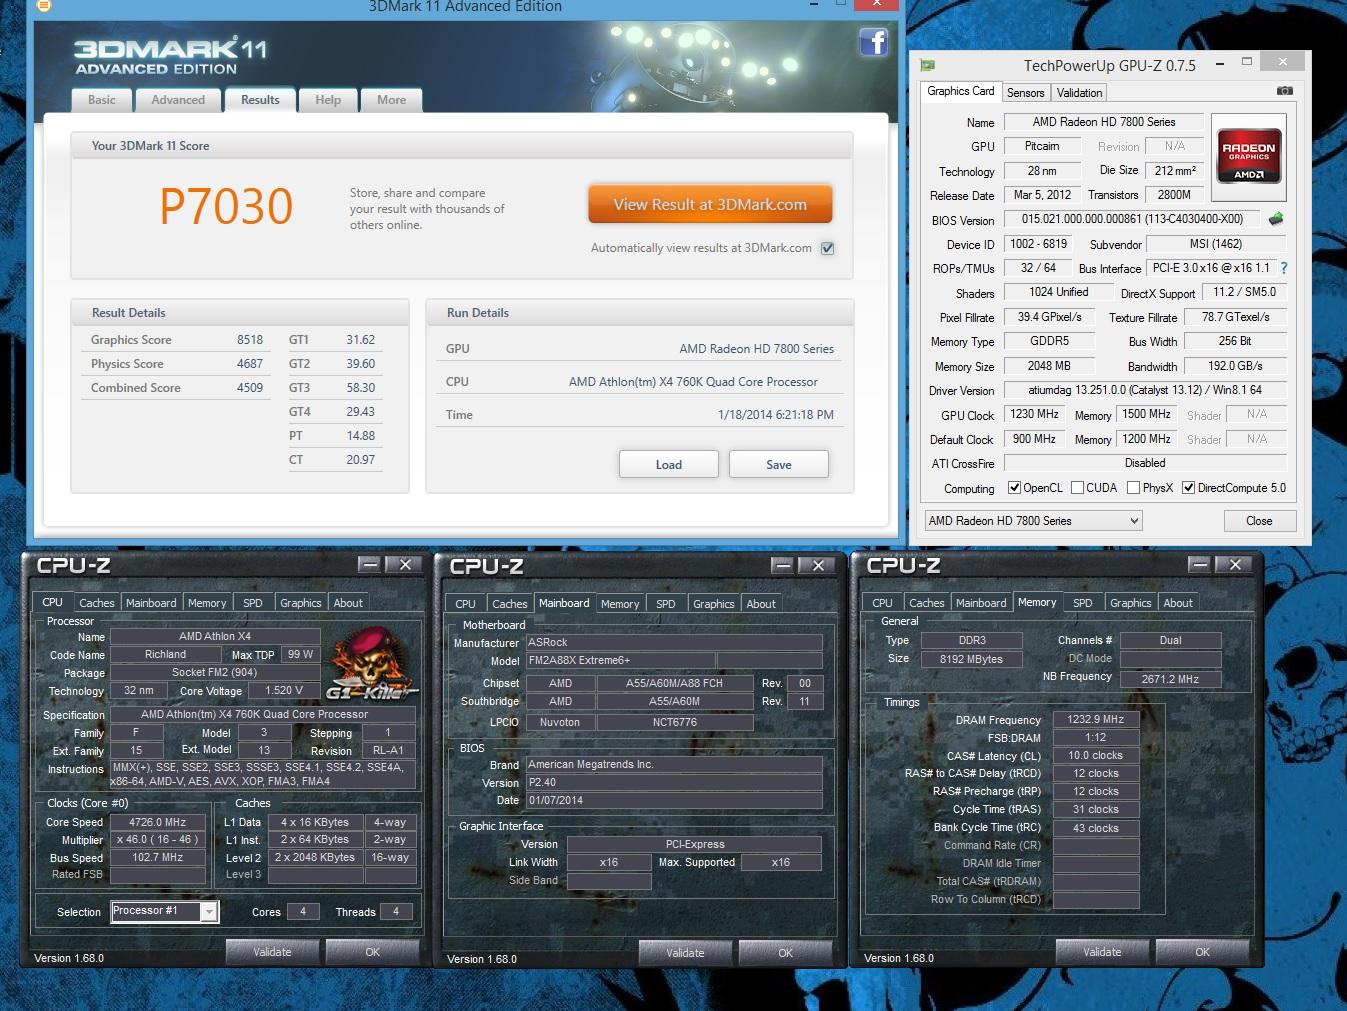Click the Driver Version field in GPU-Z
The width and height of the screenshot is (1347, 1011).
pos(1145,390)
